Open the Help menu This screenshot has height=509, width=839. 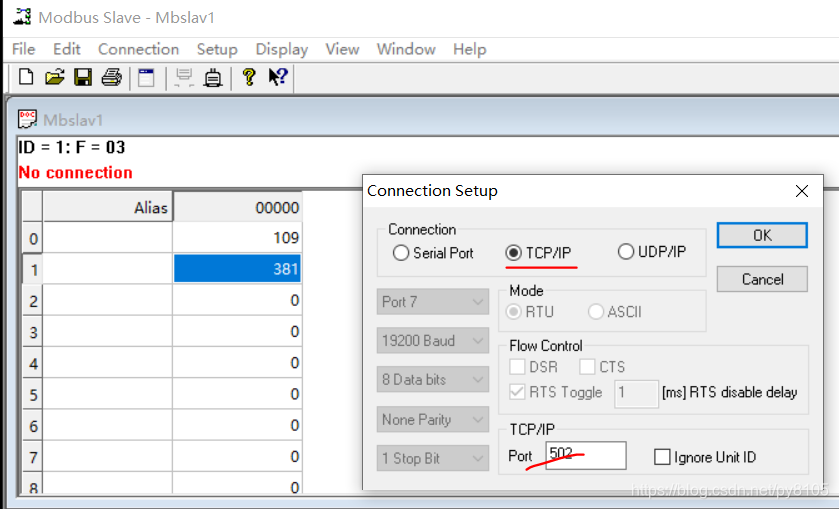click(469, 49)
